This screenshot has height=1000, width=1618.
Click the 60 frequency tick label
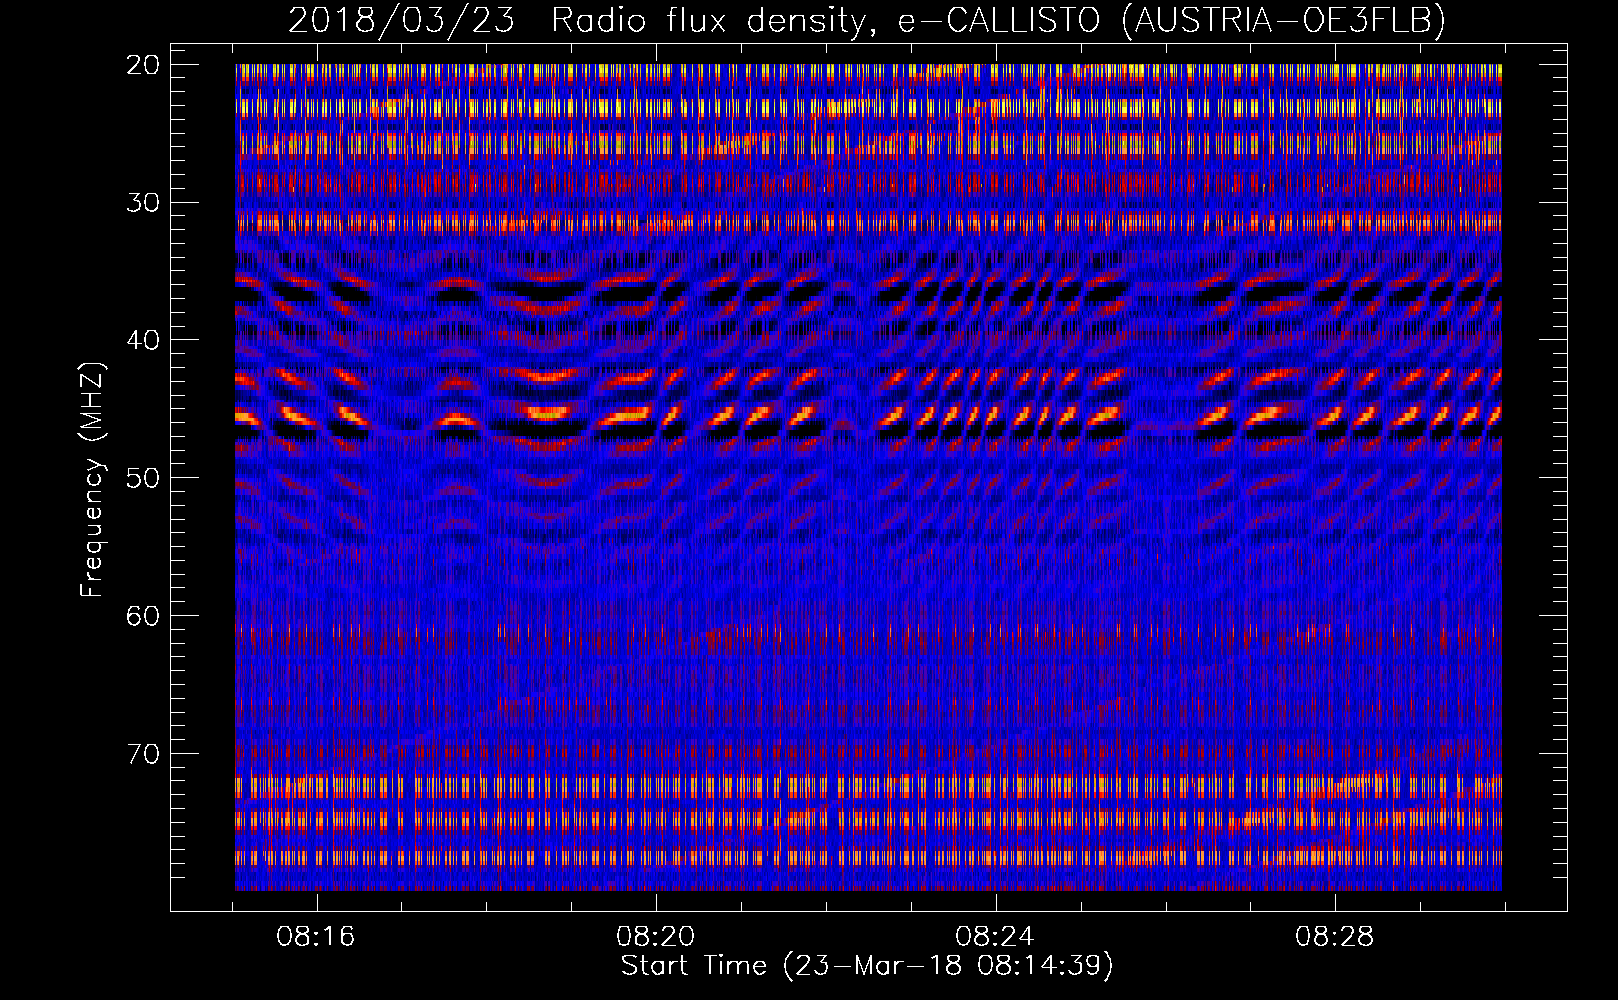[143, 616]
